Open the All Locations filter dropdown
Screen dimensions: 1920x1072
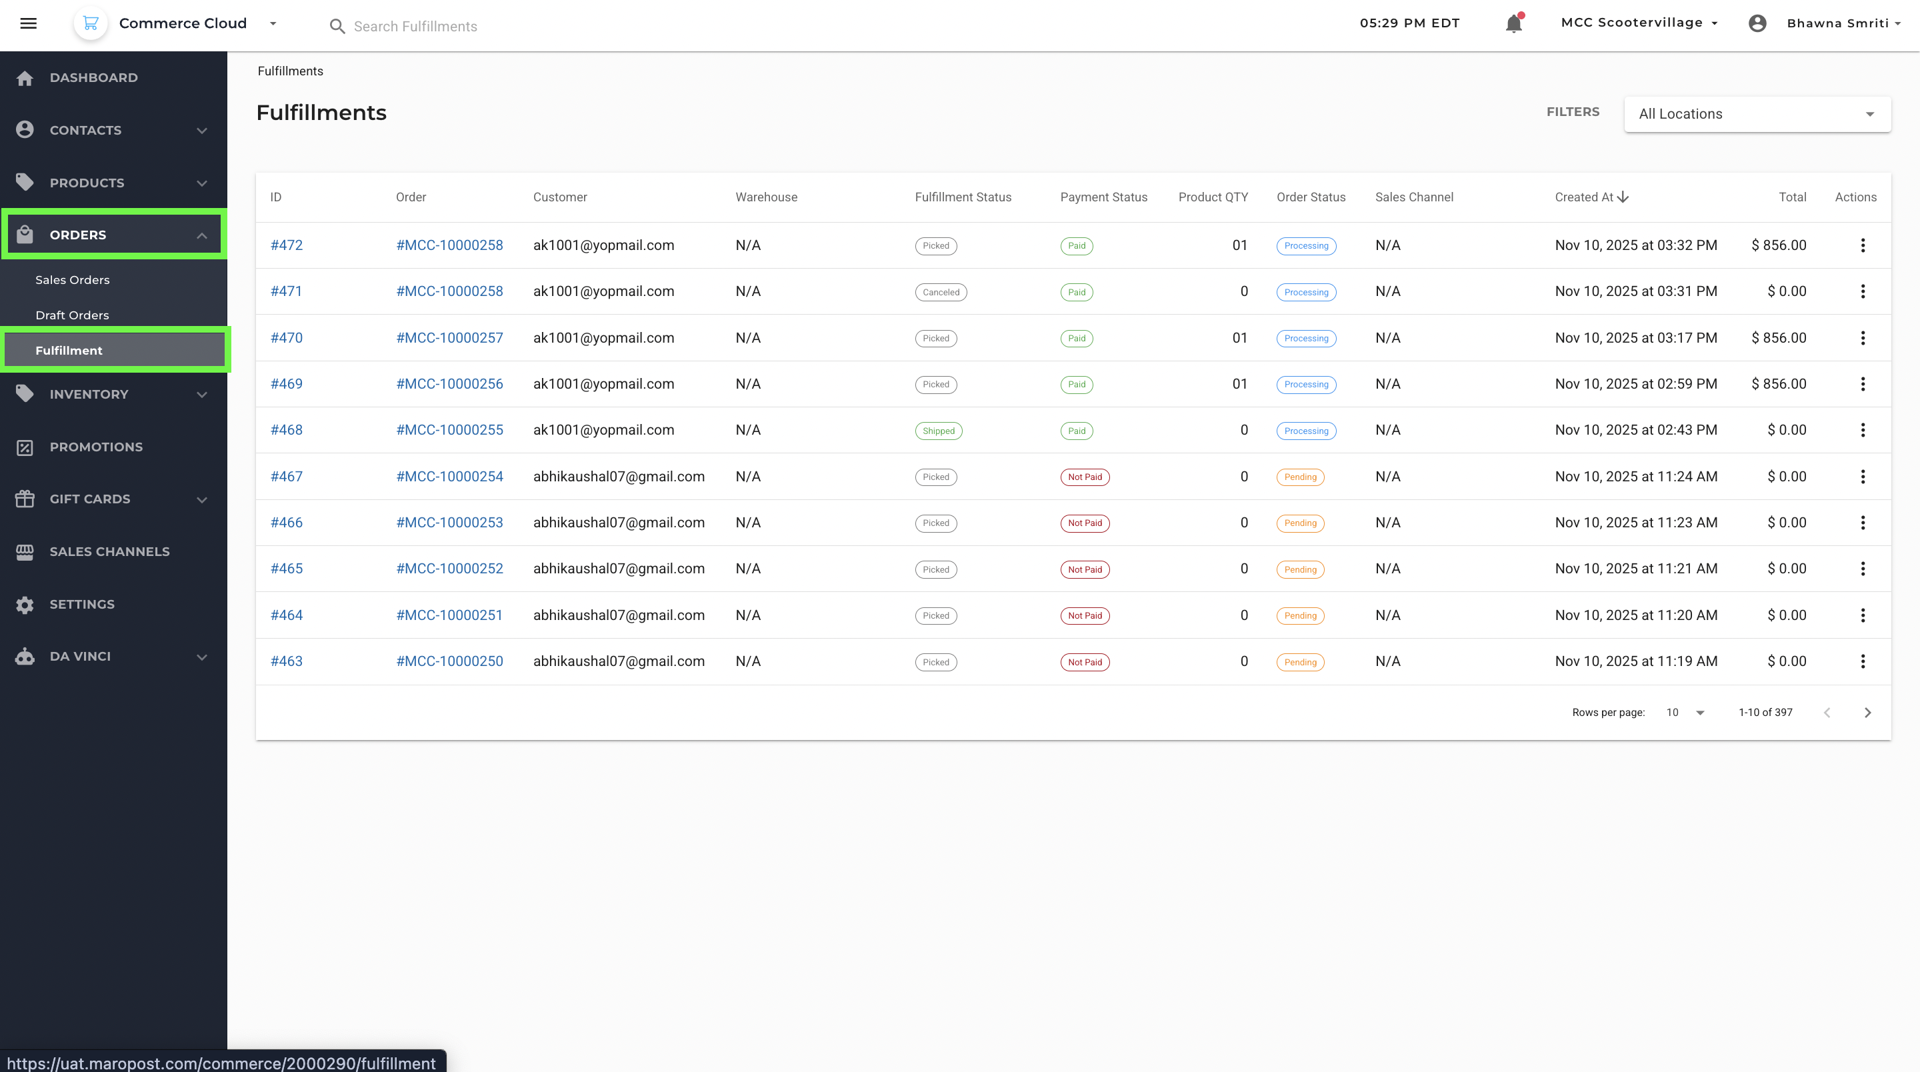click(x=1757, y=114)
